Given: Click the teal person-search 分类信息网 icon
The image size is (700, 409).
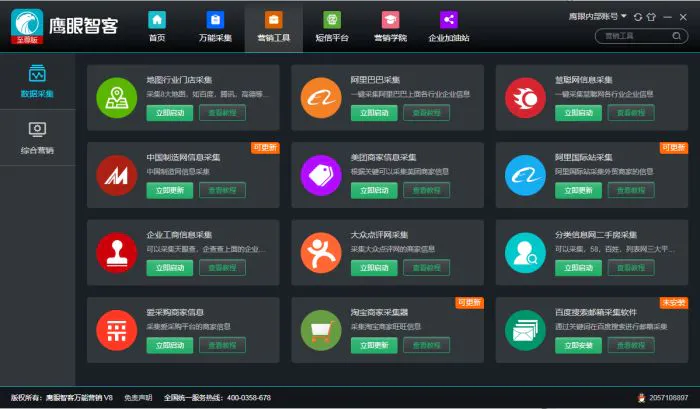Looking at the screenshot, I should click(525, 253).
